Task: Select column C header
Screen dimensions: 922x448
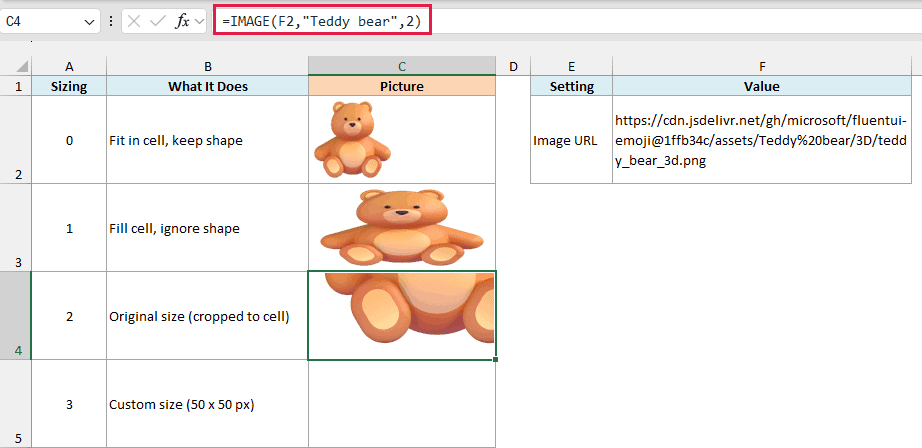Action: click(402, 66)
